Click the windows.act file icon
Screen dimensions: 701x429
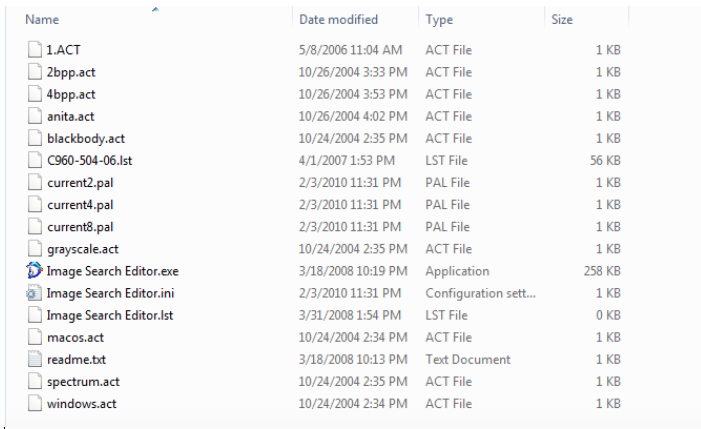tap(34, 404)
